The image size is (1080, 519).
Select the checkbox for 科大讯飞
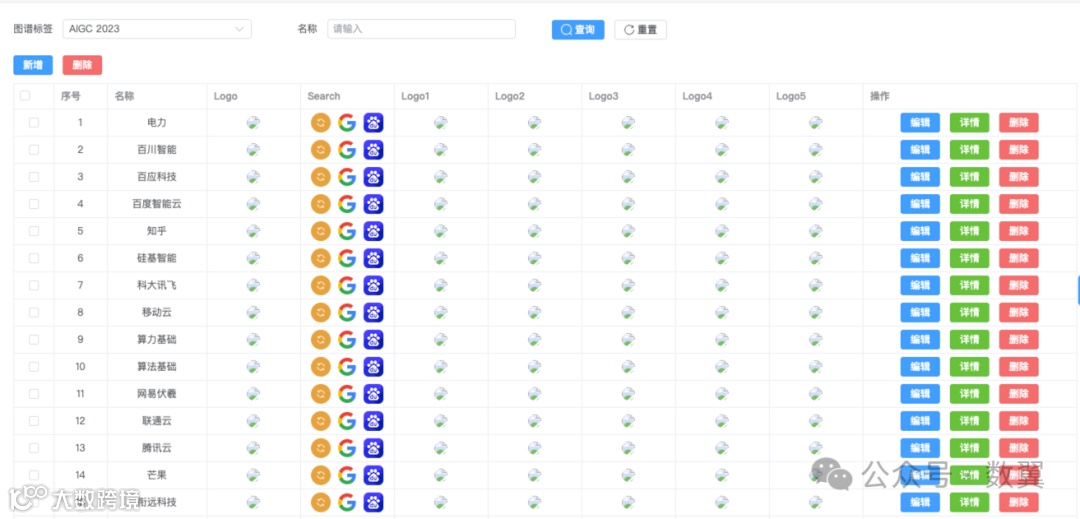coord(34,285)
